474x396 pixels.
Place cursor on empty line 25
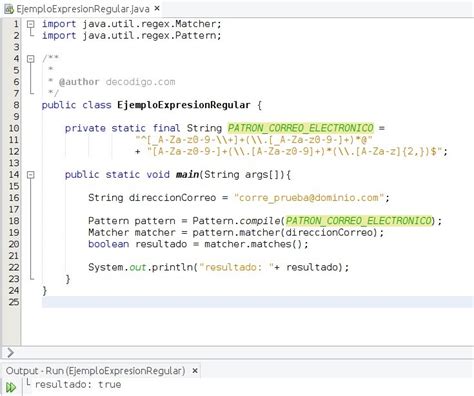257,302
